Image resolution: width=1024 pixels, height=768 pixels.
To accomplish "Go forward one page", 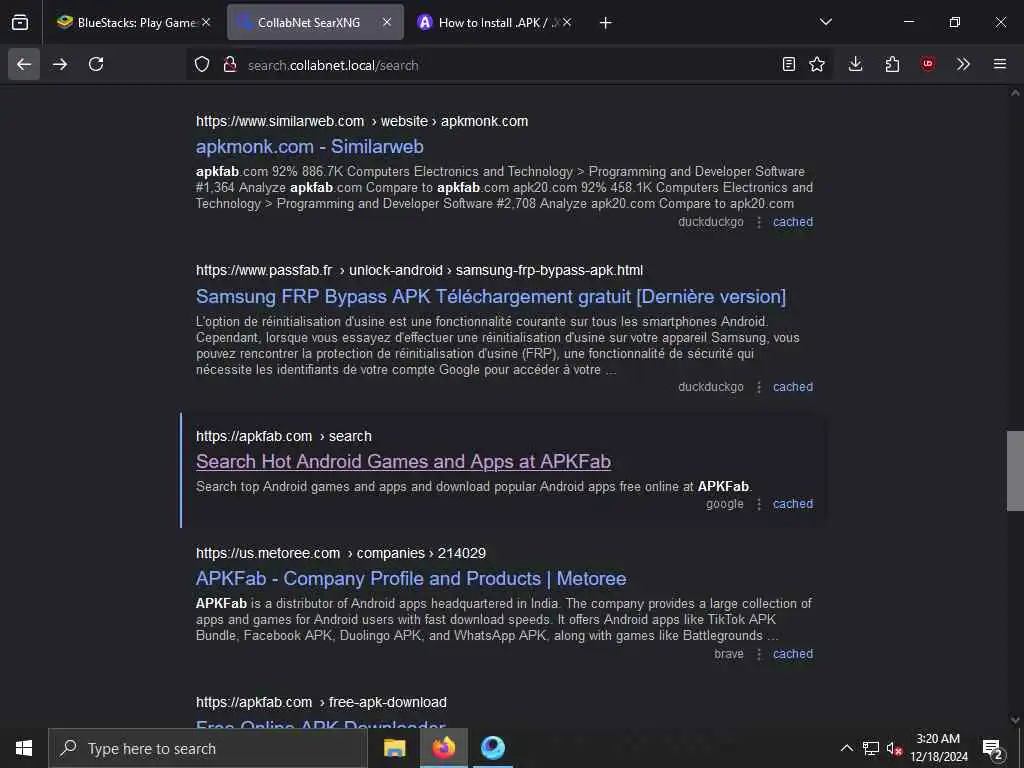I will pos(60,64).
